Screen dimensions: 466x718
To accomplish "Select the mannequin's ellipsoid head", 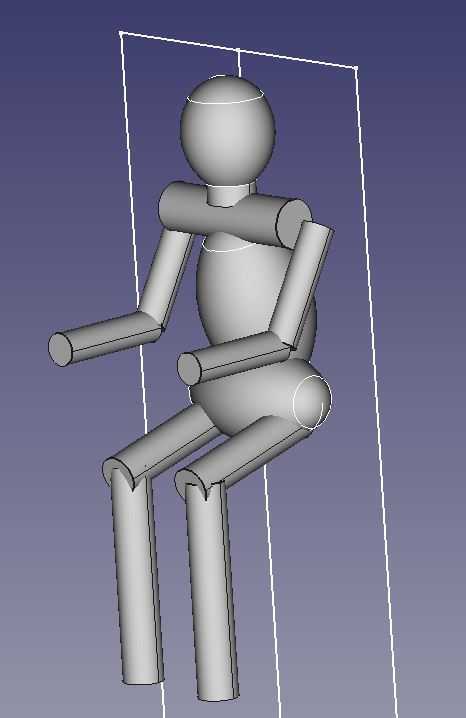I will [x=228, y=133].
